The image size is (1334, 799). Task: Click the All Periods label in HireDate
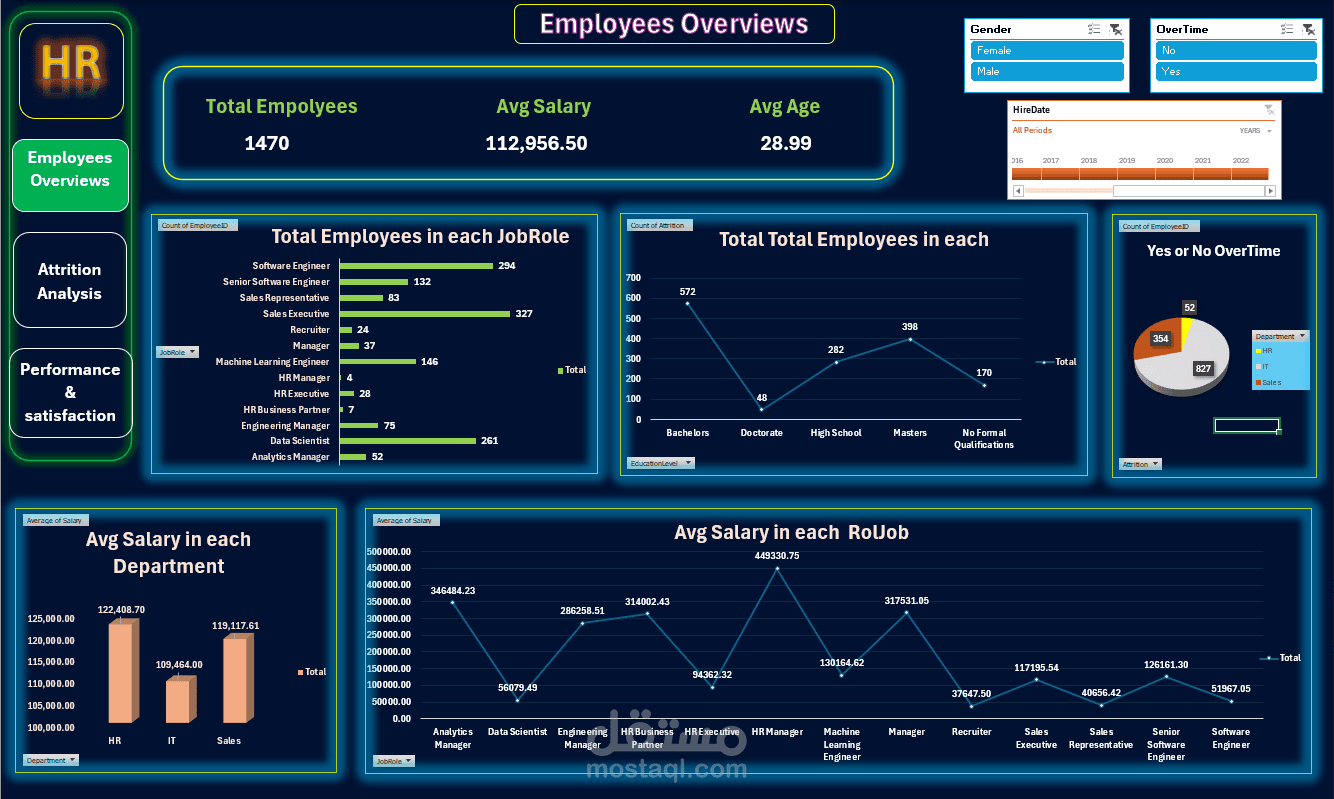coord(1032,131)
